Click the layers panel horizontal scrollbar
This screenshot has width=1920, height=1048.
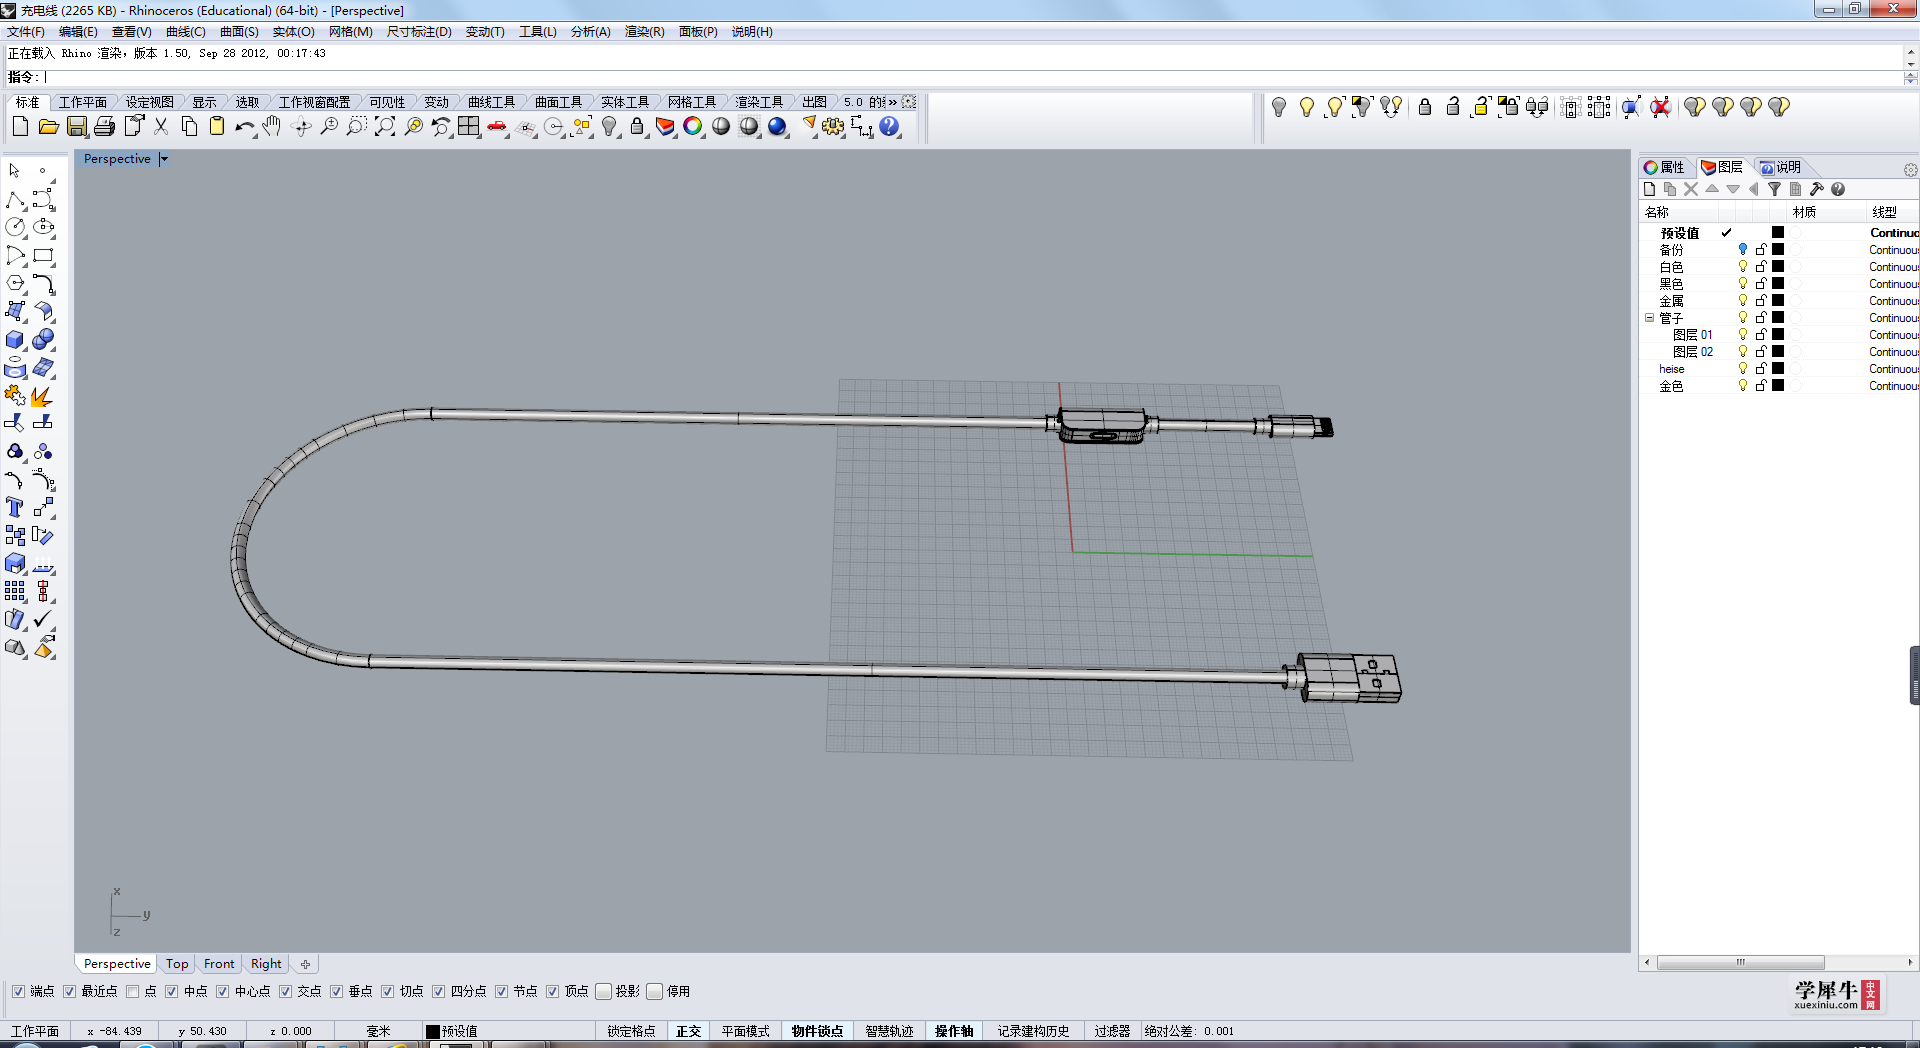[x=1740, y=963]
